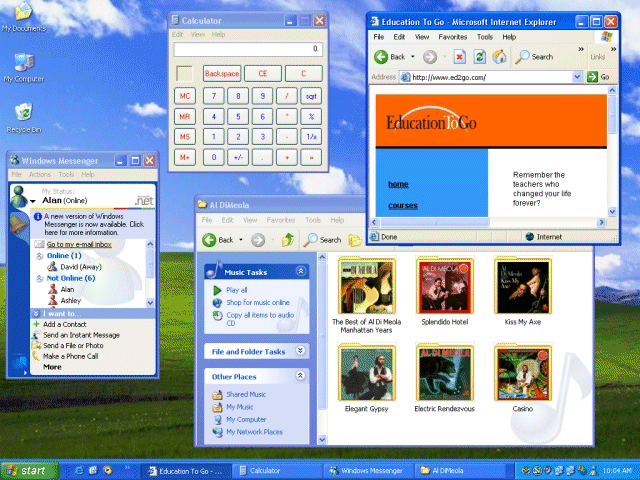The height and width of the screenshot is (480, 640).
Task: Click the CE button in Calculator
Action: click(x=262, y=73)
